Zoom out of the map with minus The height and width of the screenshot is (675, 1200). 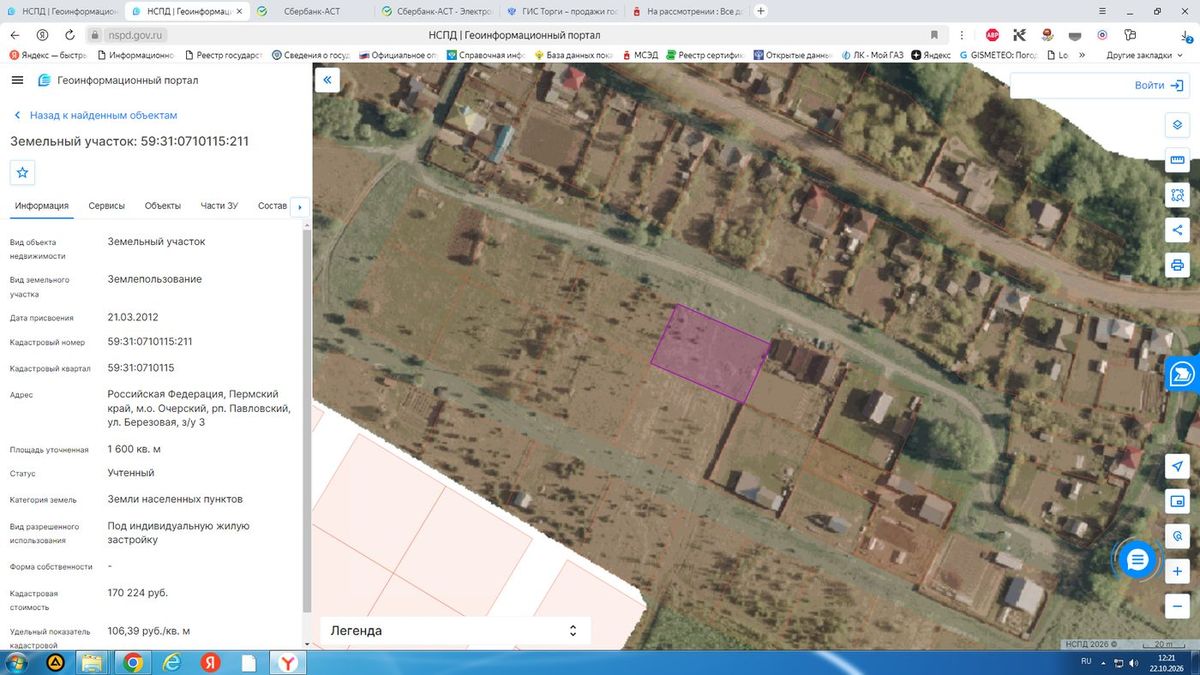click(x=1177, y=606)
